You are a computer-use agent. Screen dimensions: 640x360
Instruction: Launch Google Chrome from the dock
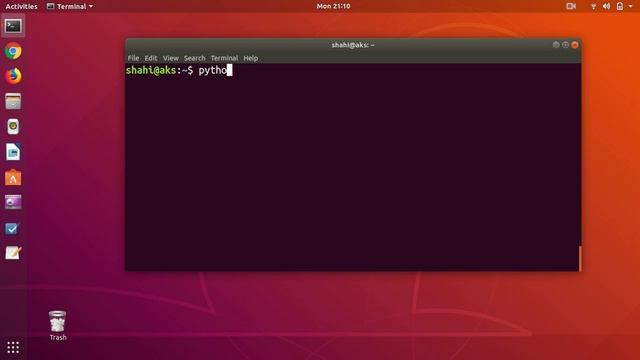click(13, 51)
